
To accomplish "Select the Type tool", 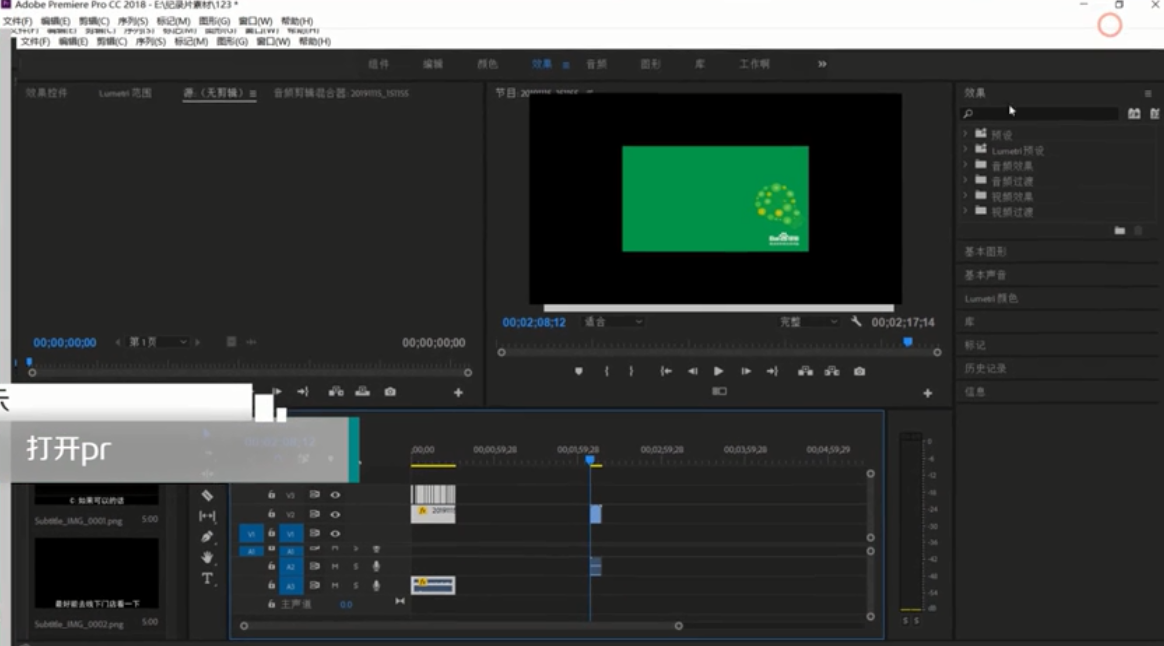I will click(207, 578).
